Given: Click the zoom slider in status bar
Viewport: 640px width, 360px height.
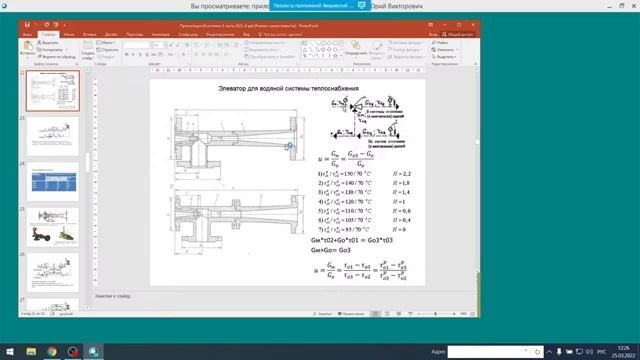Looking at the screenshot, I should (436, 314).
